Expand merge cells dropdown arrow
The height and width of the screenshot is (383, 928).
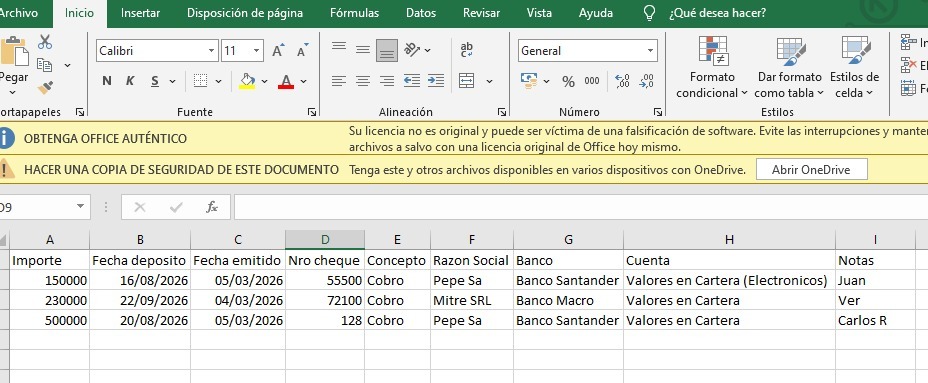[x=489, y=81]
